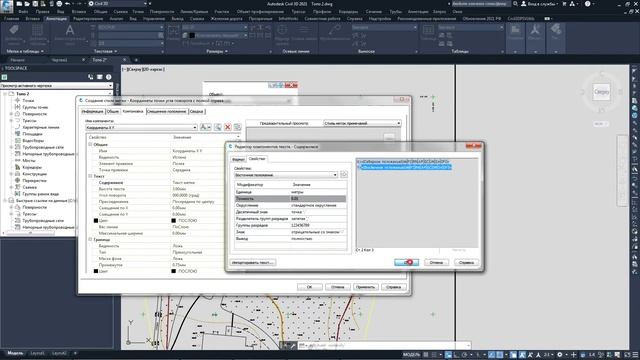The image size is (640, 360).
Task: Open the workspace switching gear in the status bar
Action: point(560,355)
